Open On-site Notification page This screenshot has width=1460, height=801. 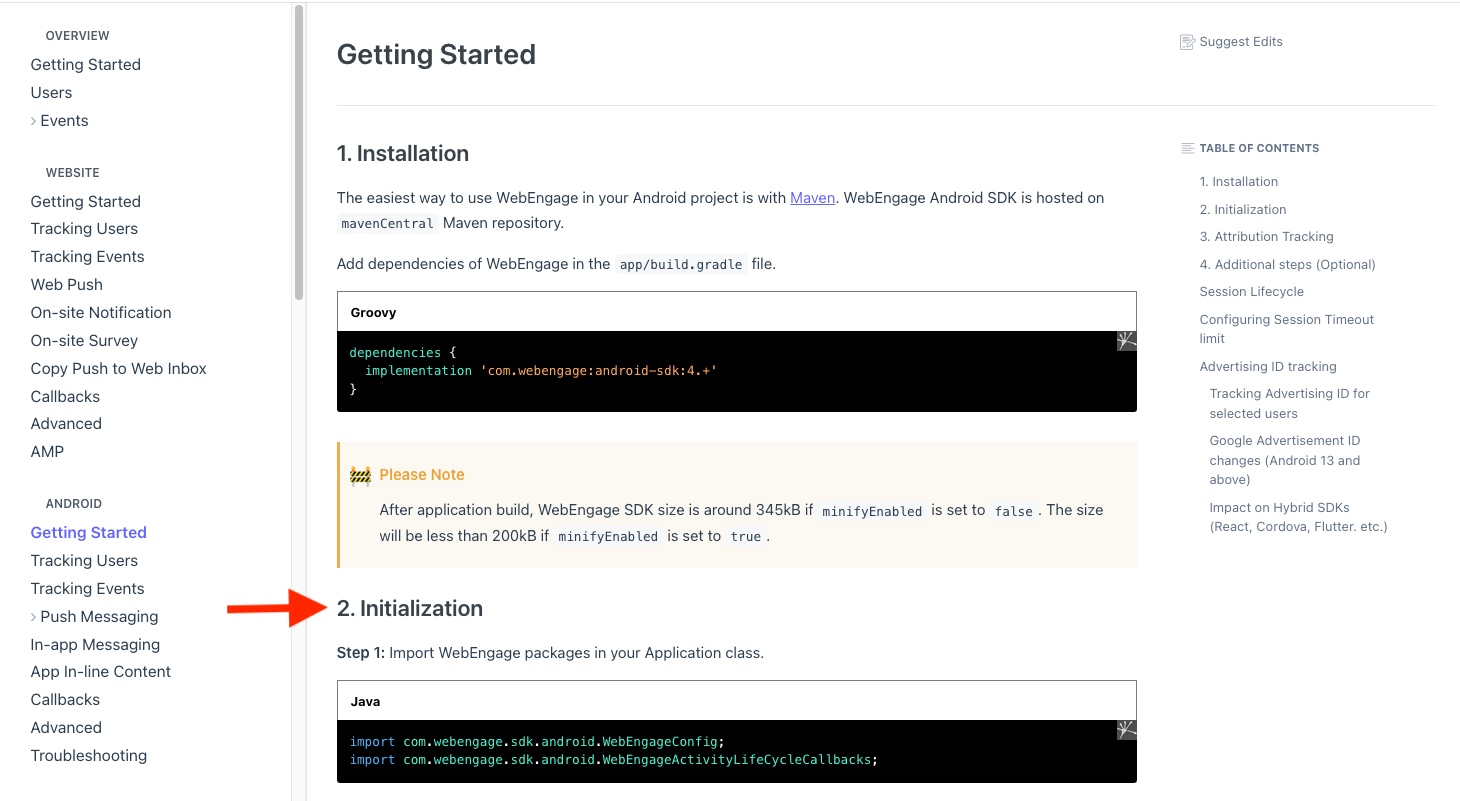pos(101,313)
